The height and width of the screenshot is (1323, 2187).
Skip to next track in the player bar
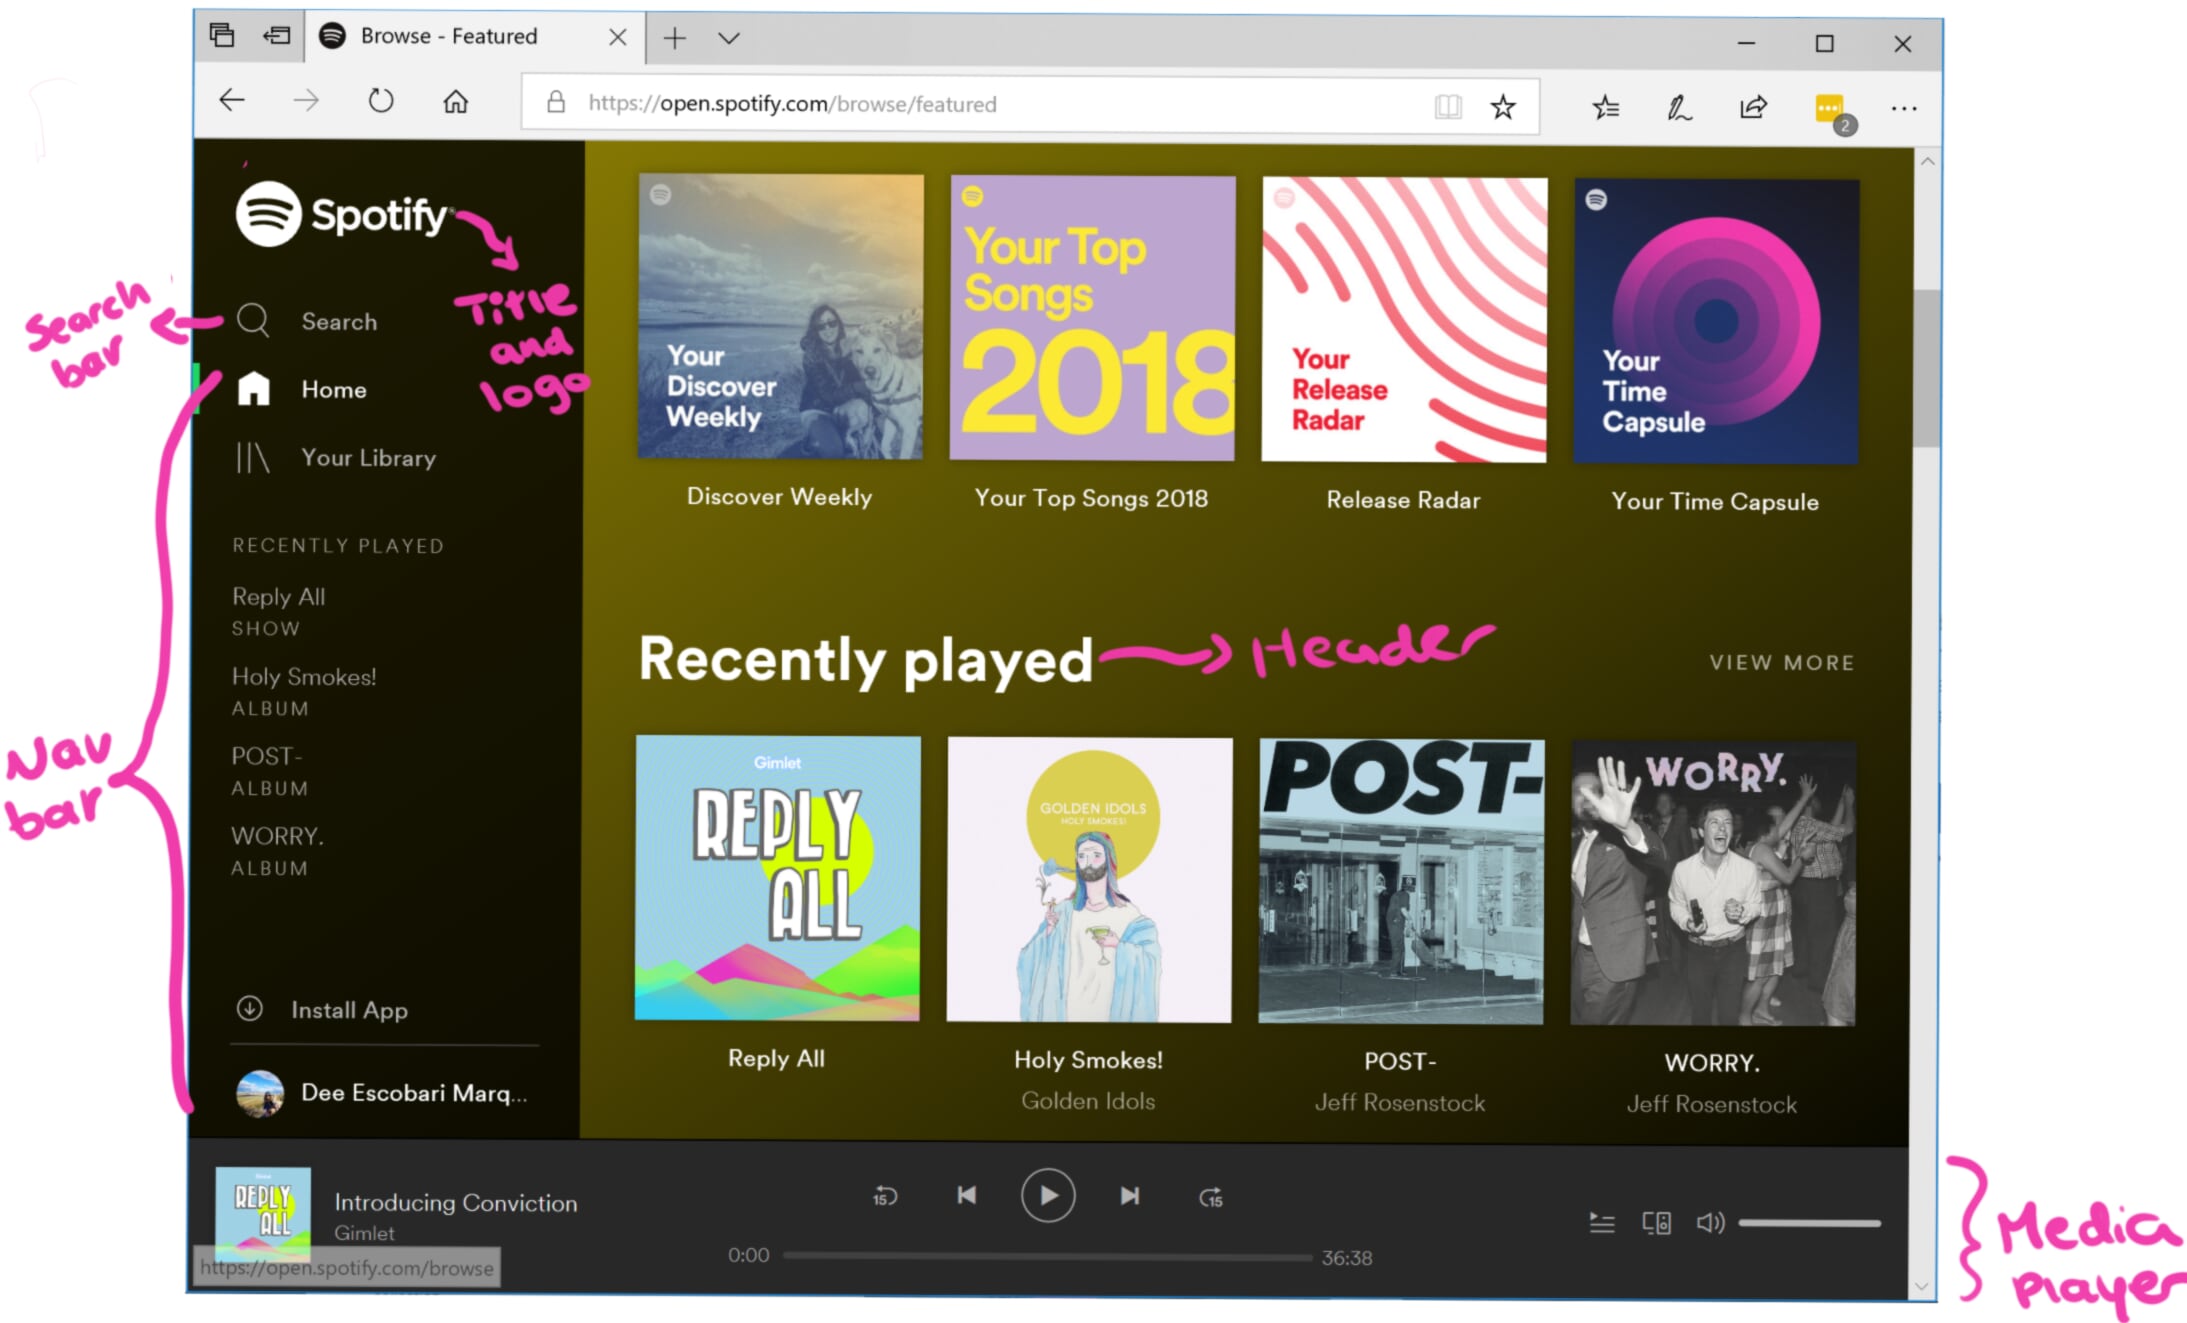1129,1196
